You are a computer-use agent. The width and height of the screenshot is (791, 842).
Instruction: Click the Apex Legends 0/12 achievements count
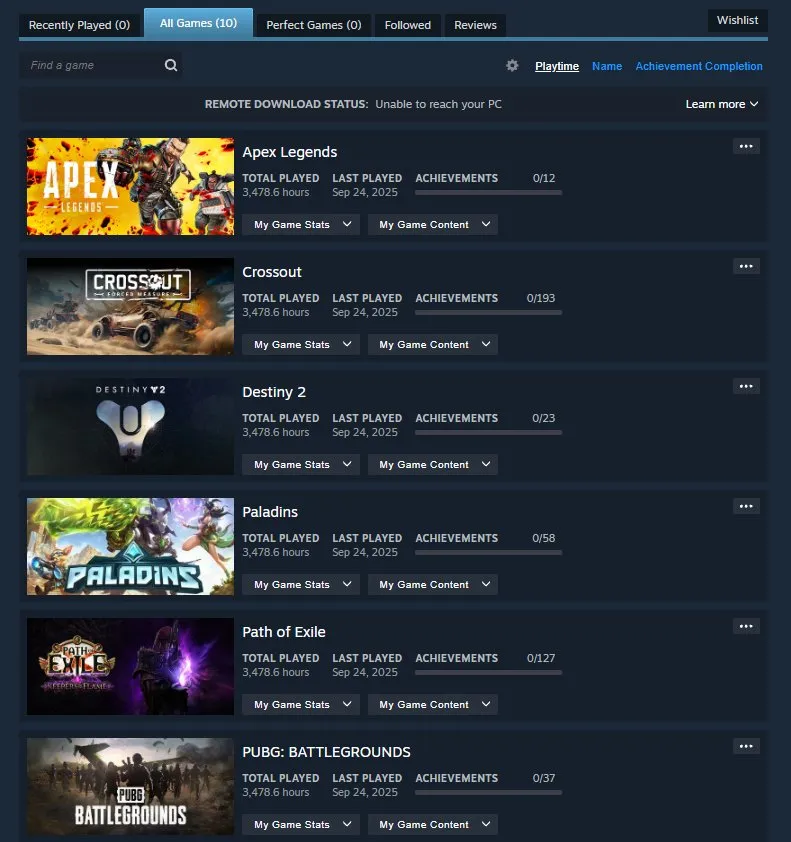pos(544,178)
